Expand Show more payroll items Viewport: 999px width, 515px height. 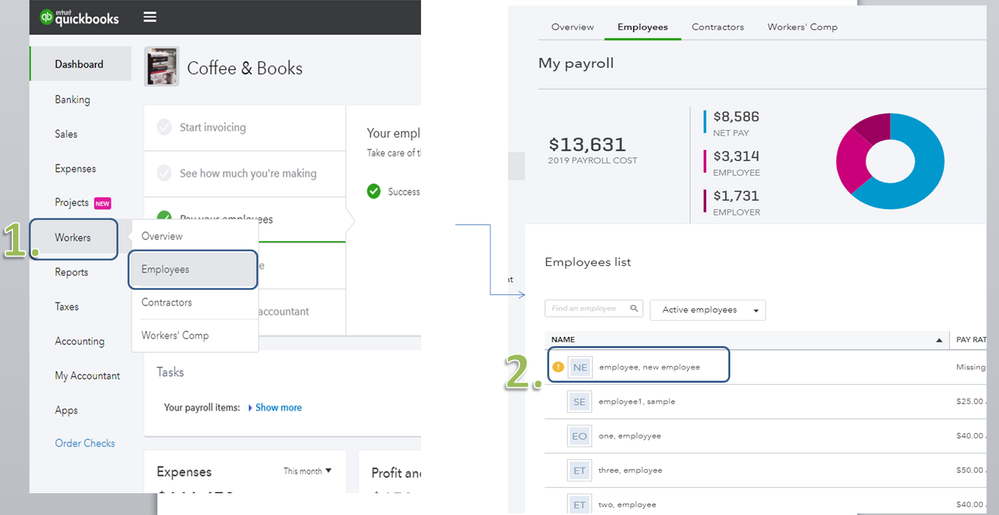[274, 407]
